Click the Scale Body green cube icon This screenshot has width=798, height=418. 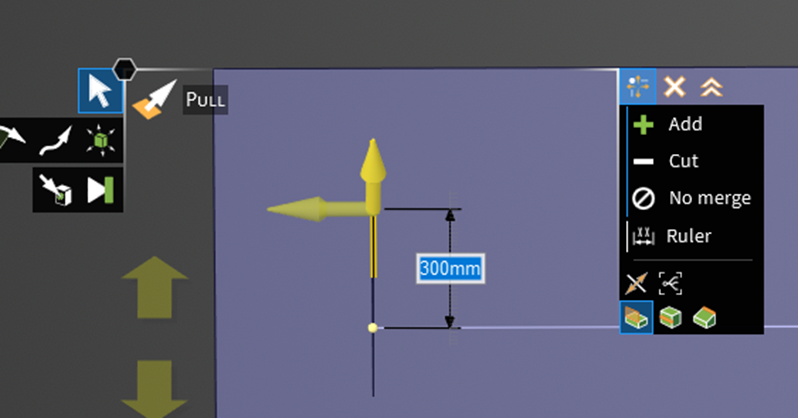pyautogui.click(x=101, y=140)
